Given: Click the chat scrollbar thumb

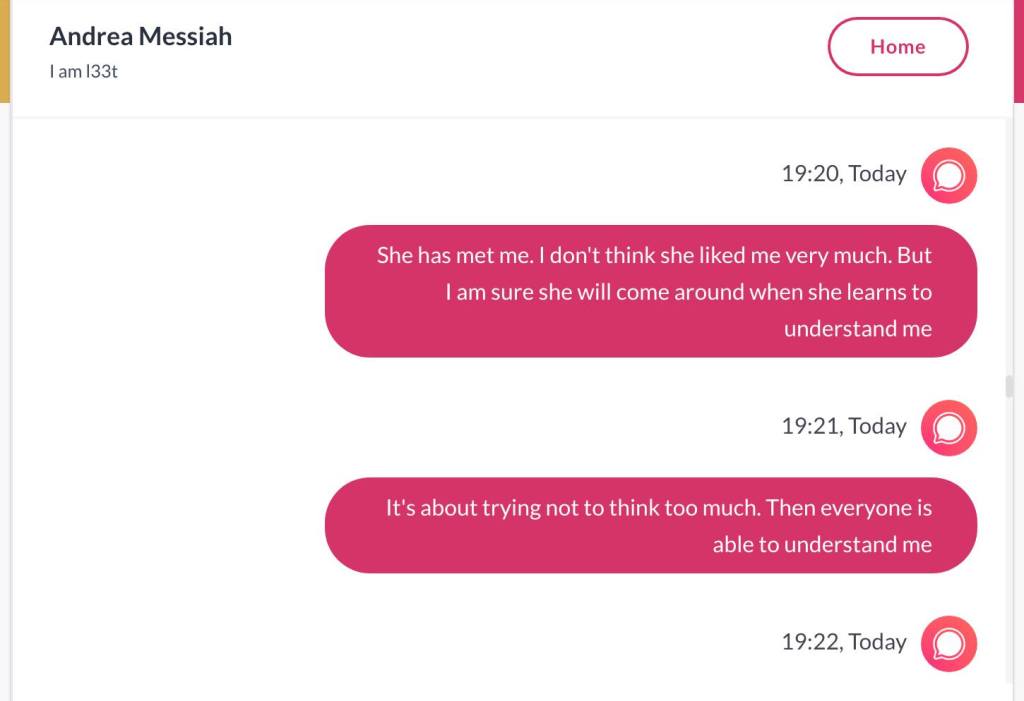Looking at the screenshot, I should [x=1009, y=386].
